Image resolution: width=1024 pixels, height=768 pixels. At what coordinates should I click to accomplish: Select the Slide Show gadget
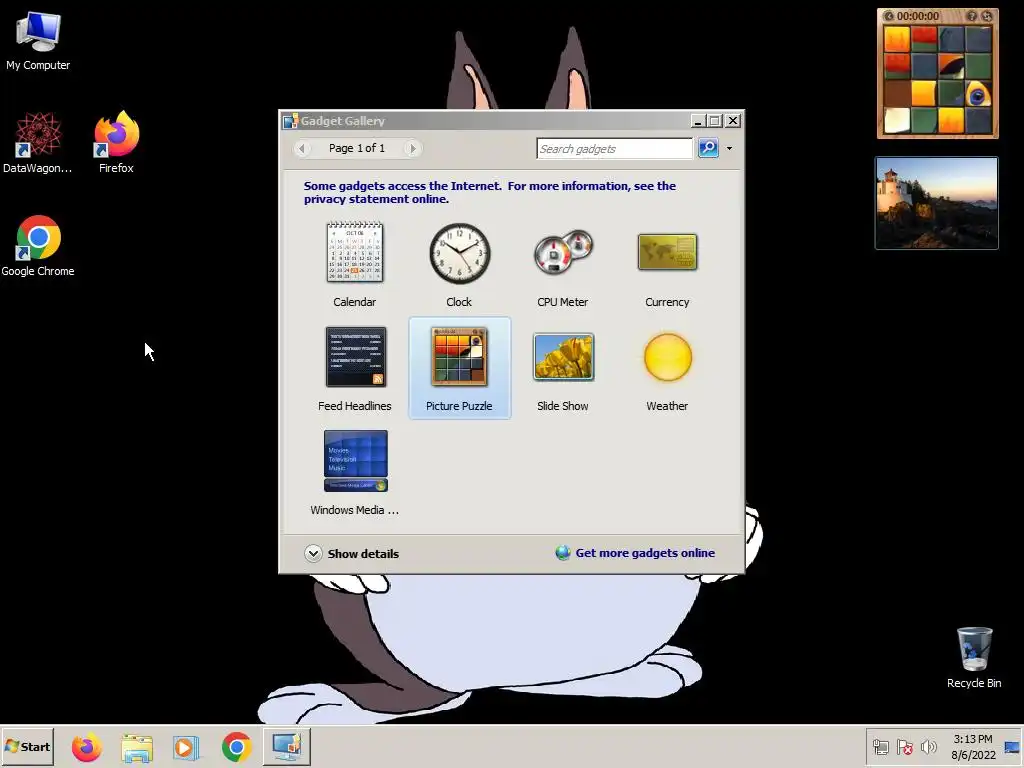click(562, 368)
